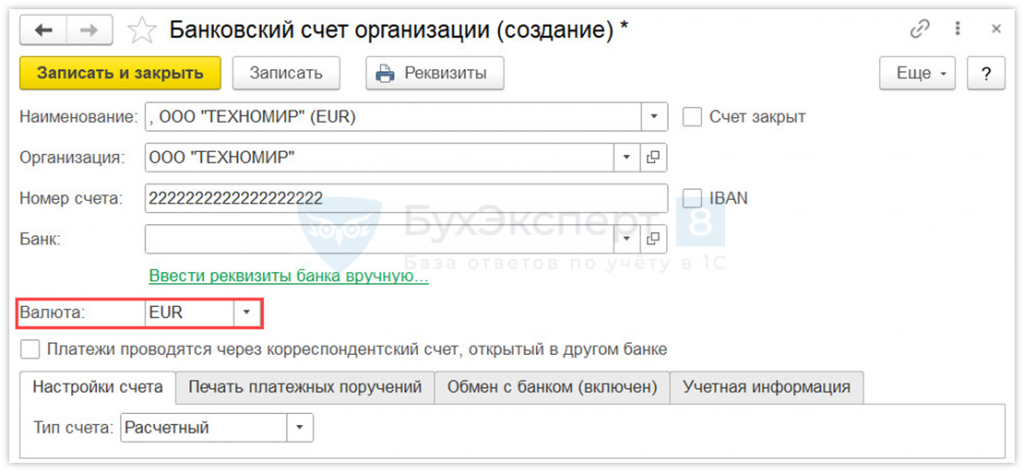Switch to Печать платежных поручений tab
The width and height of the screenshot is (1024, 472).
(x=305, y=387)
